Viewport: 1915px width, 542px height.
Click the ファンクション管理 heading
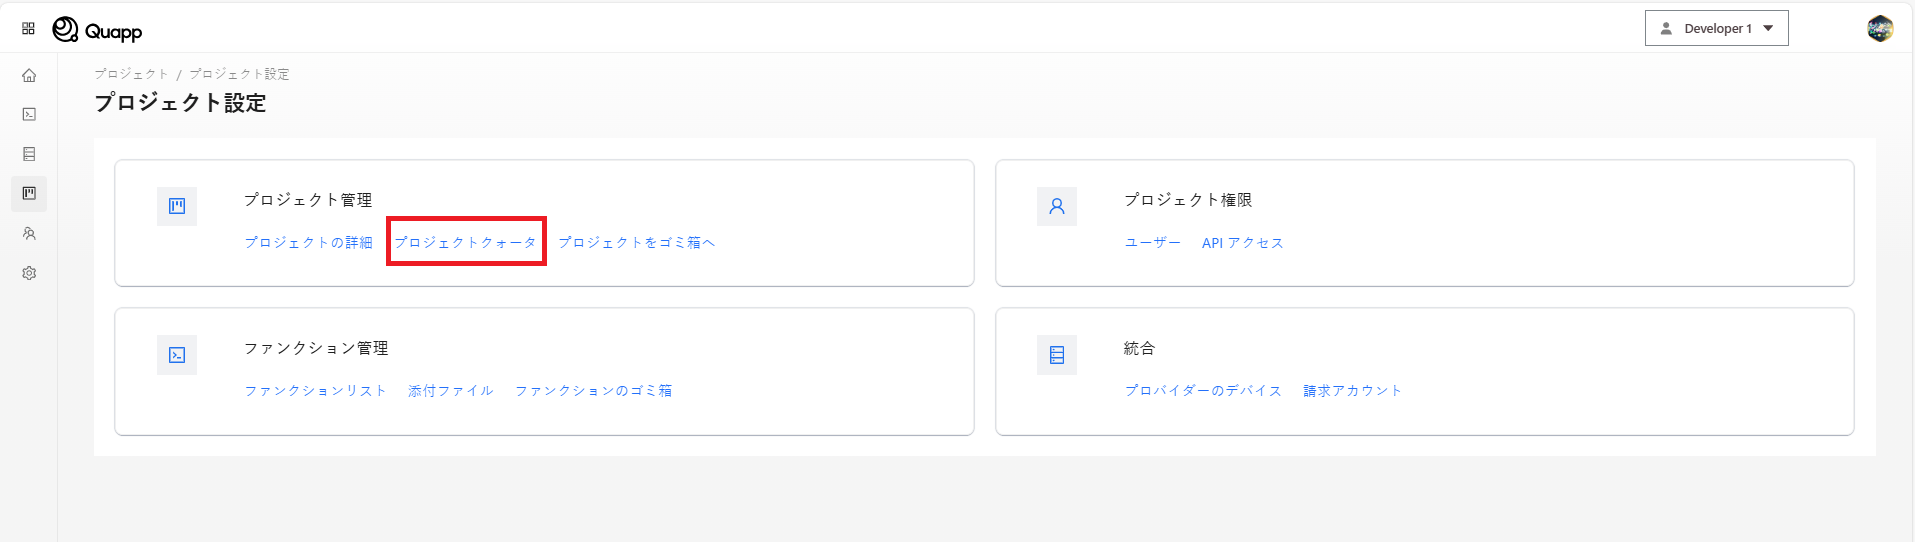pos(316,348)
